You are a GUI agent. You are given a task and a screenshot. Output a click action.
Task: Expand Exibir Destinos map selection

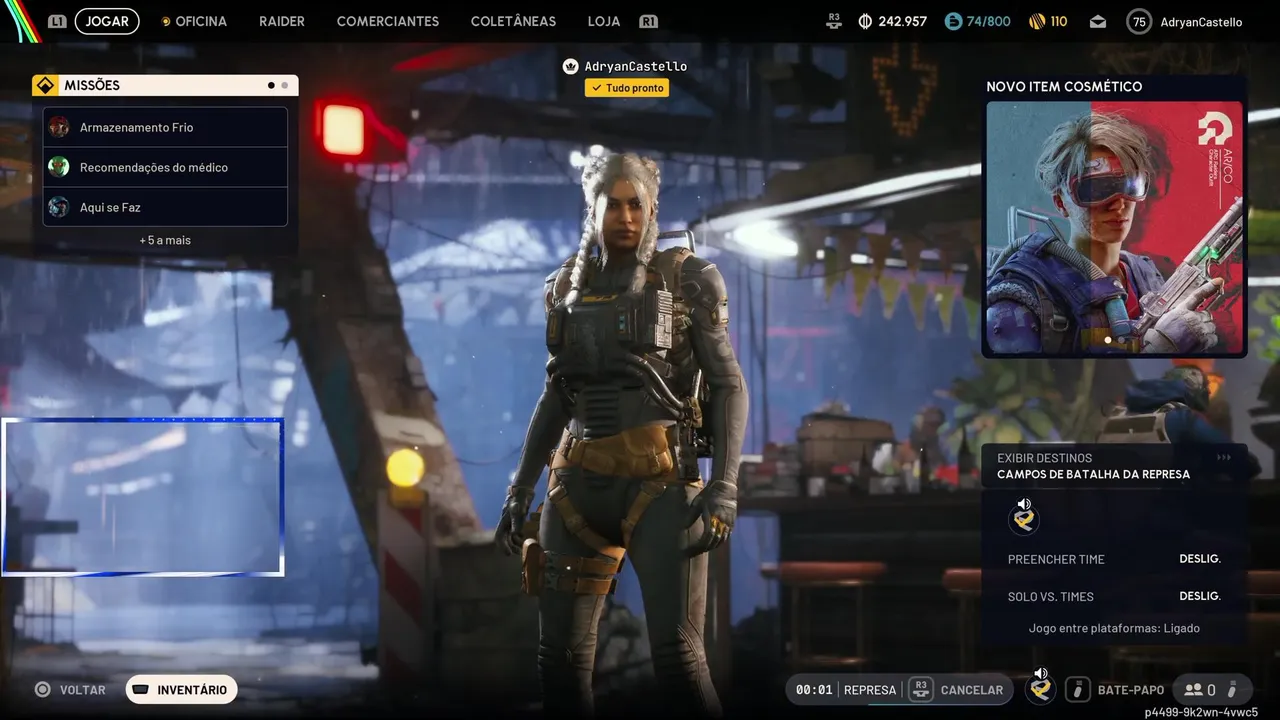coord(1114,465)
